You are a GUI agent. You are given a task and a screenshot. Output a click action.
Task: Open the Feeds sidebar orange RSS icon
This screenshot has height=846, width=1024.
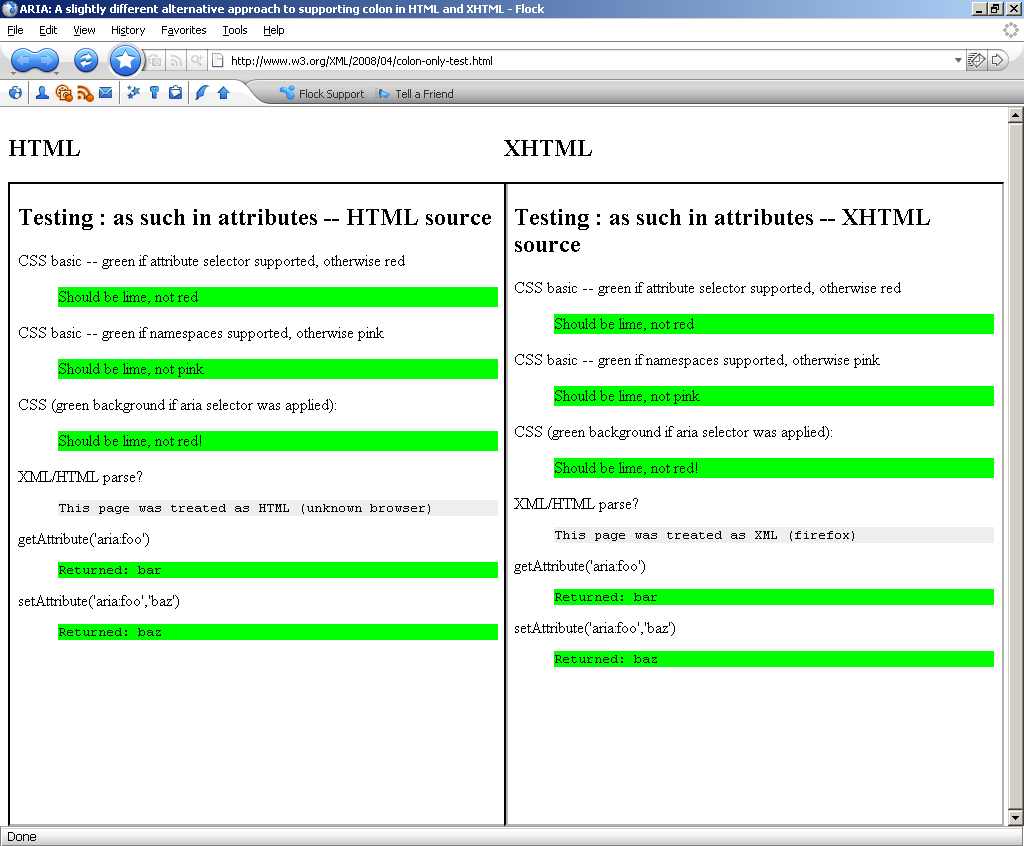tap(85, 93)
